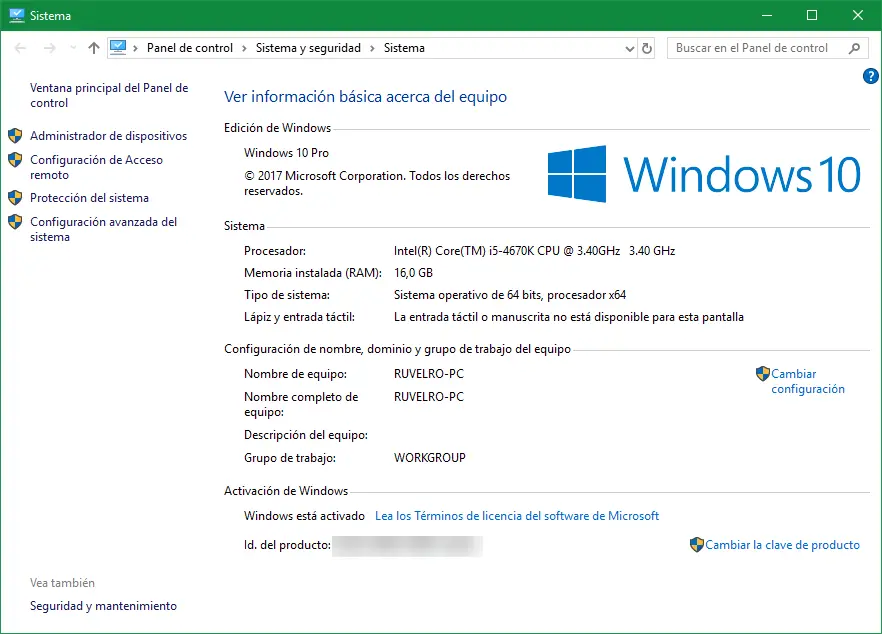
Task: Click shield icon next to Cambiar configuración
Action: tap(763, 374)
